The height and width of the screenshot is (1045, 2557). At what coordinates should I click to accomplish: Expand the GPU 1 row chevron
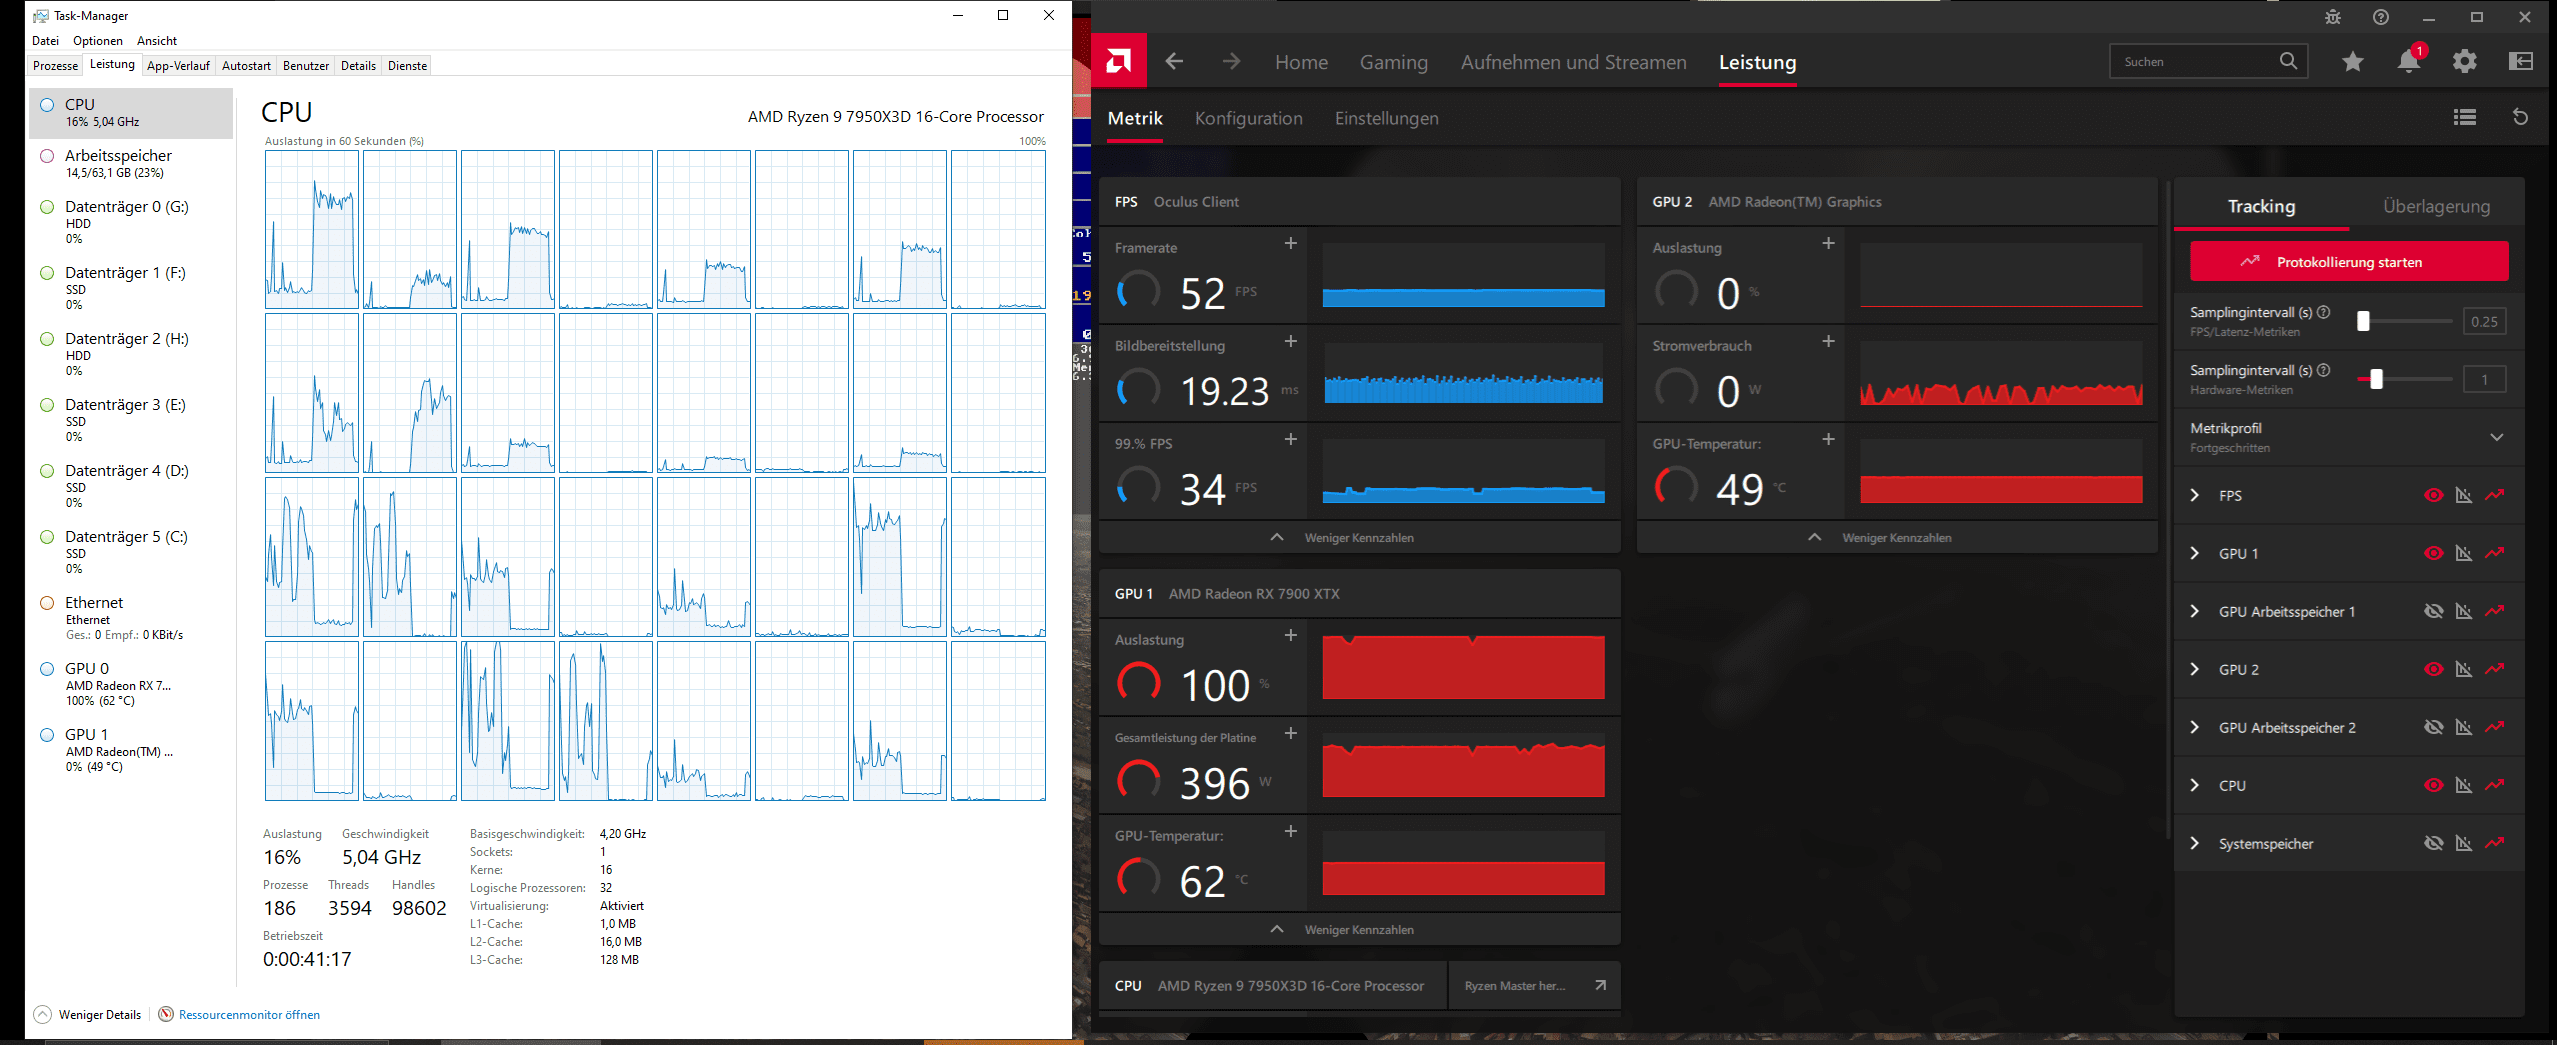pyautogui.click(x=2195, y=553)
